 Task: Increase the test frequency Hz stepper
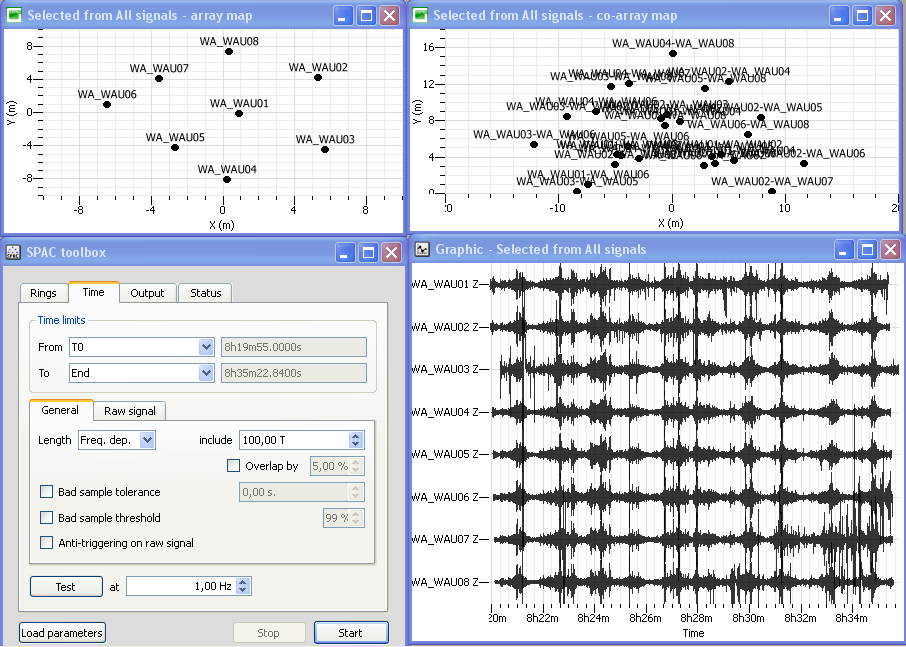tap(243, 583)
